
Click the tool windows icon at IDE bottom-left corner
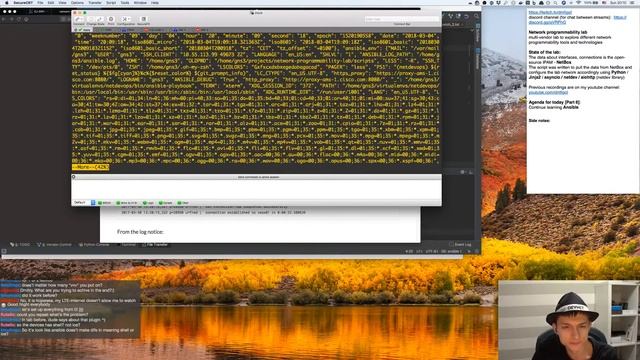click(4, 251)
